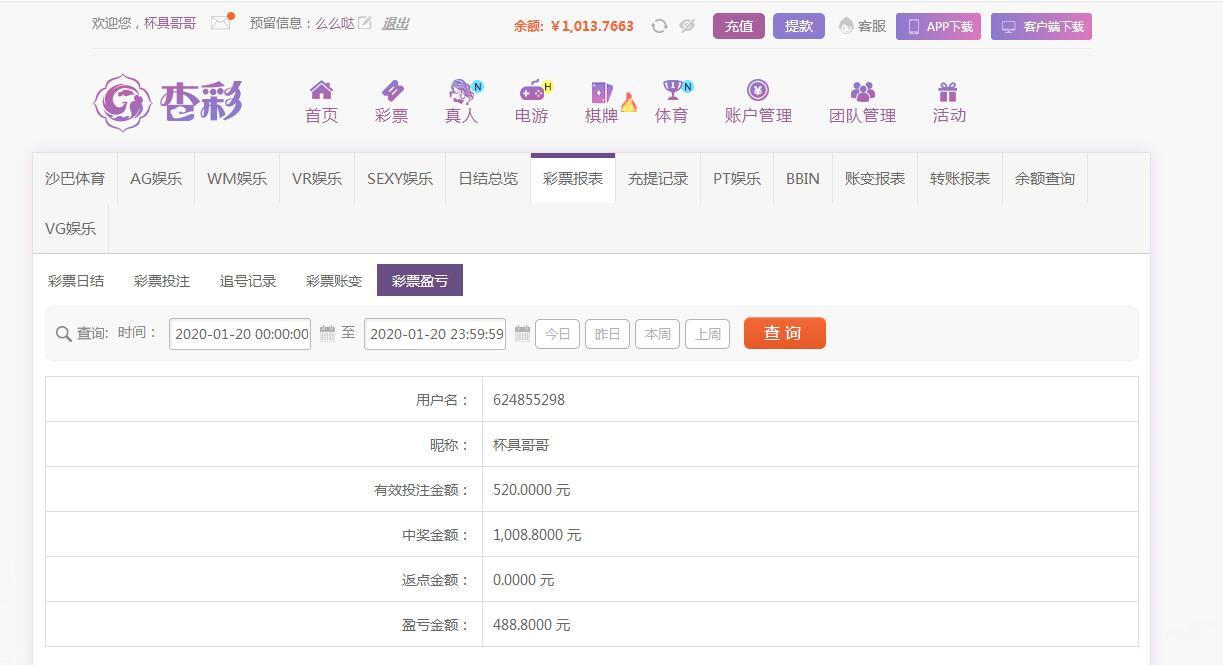Select the 彩票投注 sub-tab
Image resolution: width=1223 pixels, height=665 pixels.
point(162,281)
